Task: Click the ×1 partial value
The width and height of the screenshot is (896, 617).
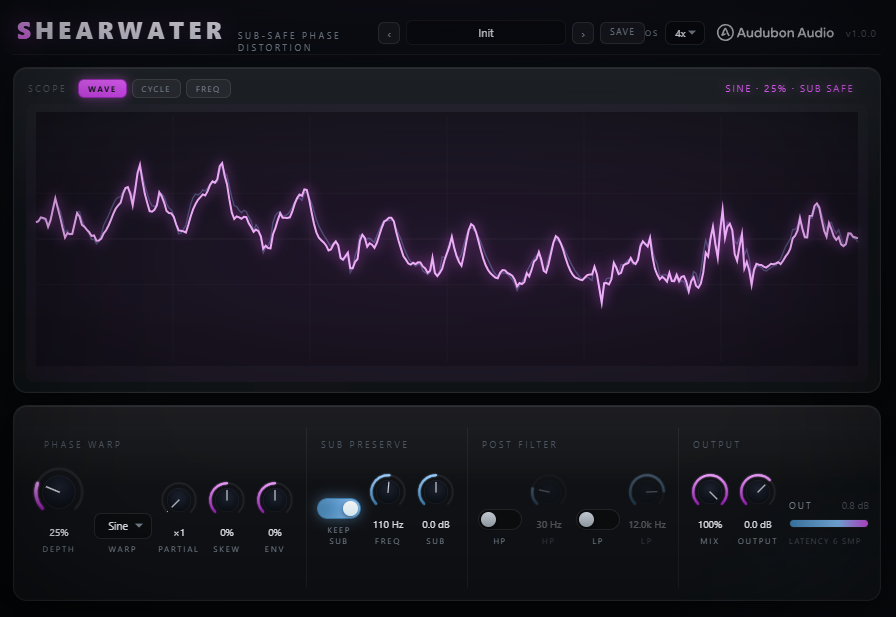Action: pos(179,532)
